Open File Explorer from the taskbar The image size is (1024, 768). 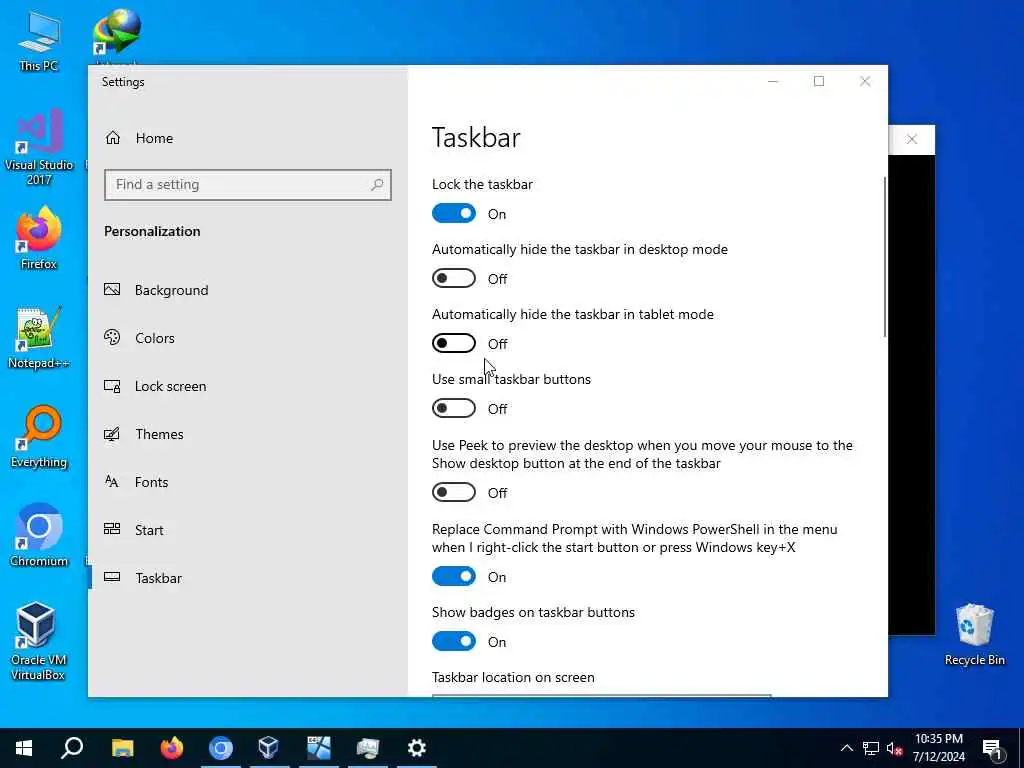(x=122, y=748)
